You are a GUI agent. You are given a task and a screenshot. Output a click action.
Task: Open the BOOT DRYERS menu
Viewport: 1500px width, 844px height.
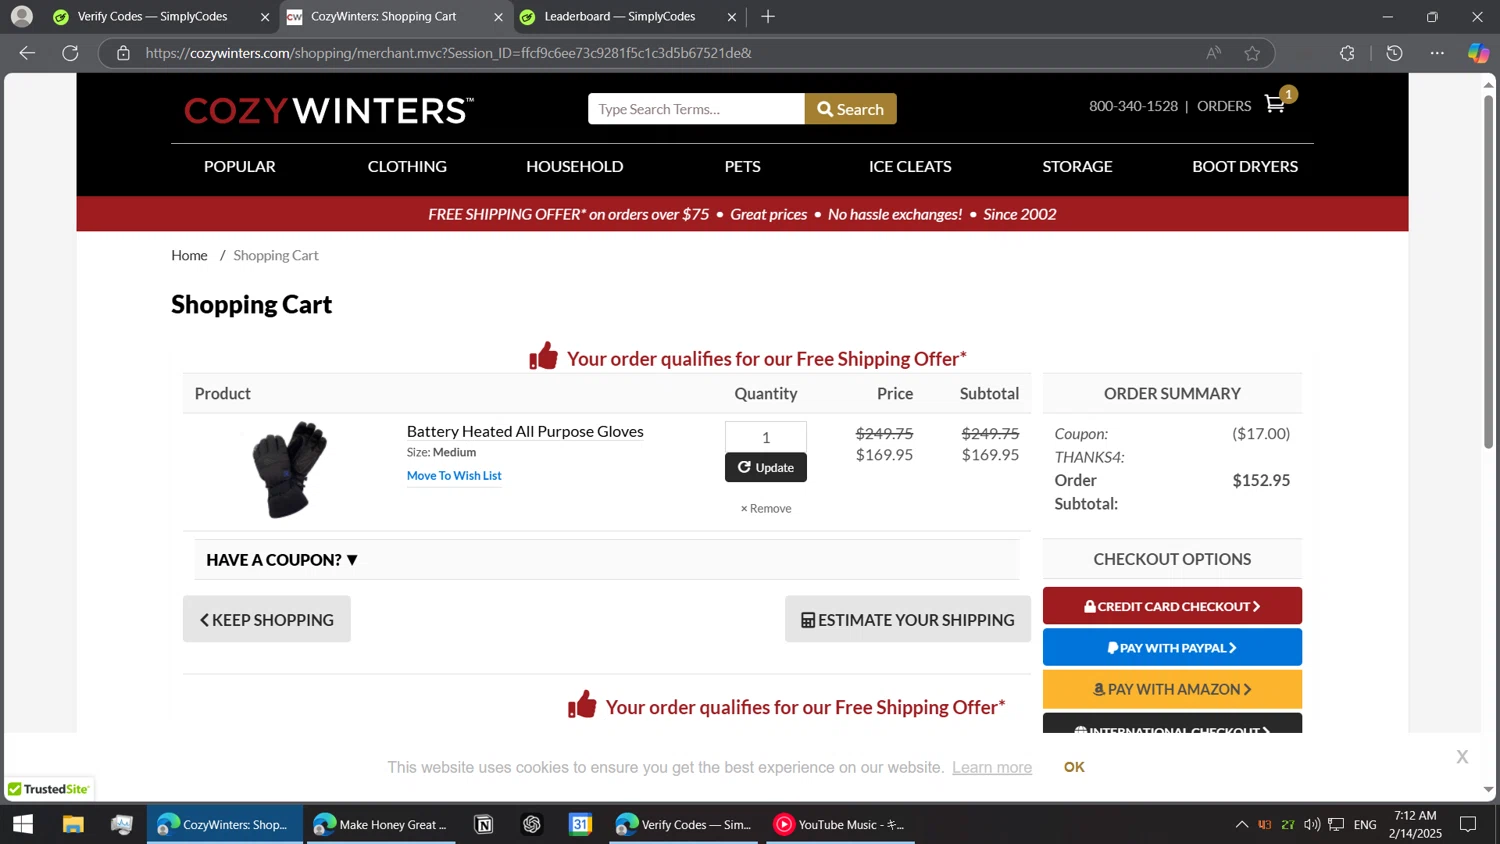[x=1245, y=167]
